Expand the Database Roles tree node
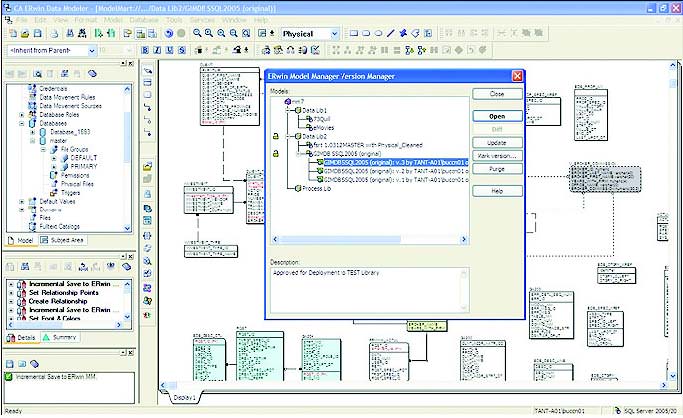 click(x=22, y=115)
